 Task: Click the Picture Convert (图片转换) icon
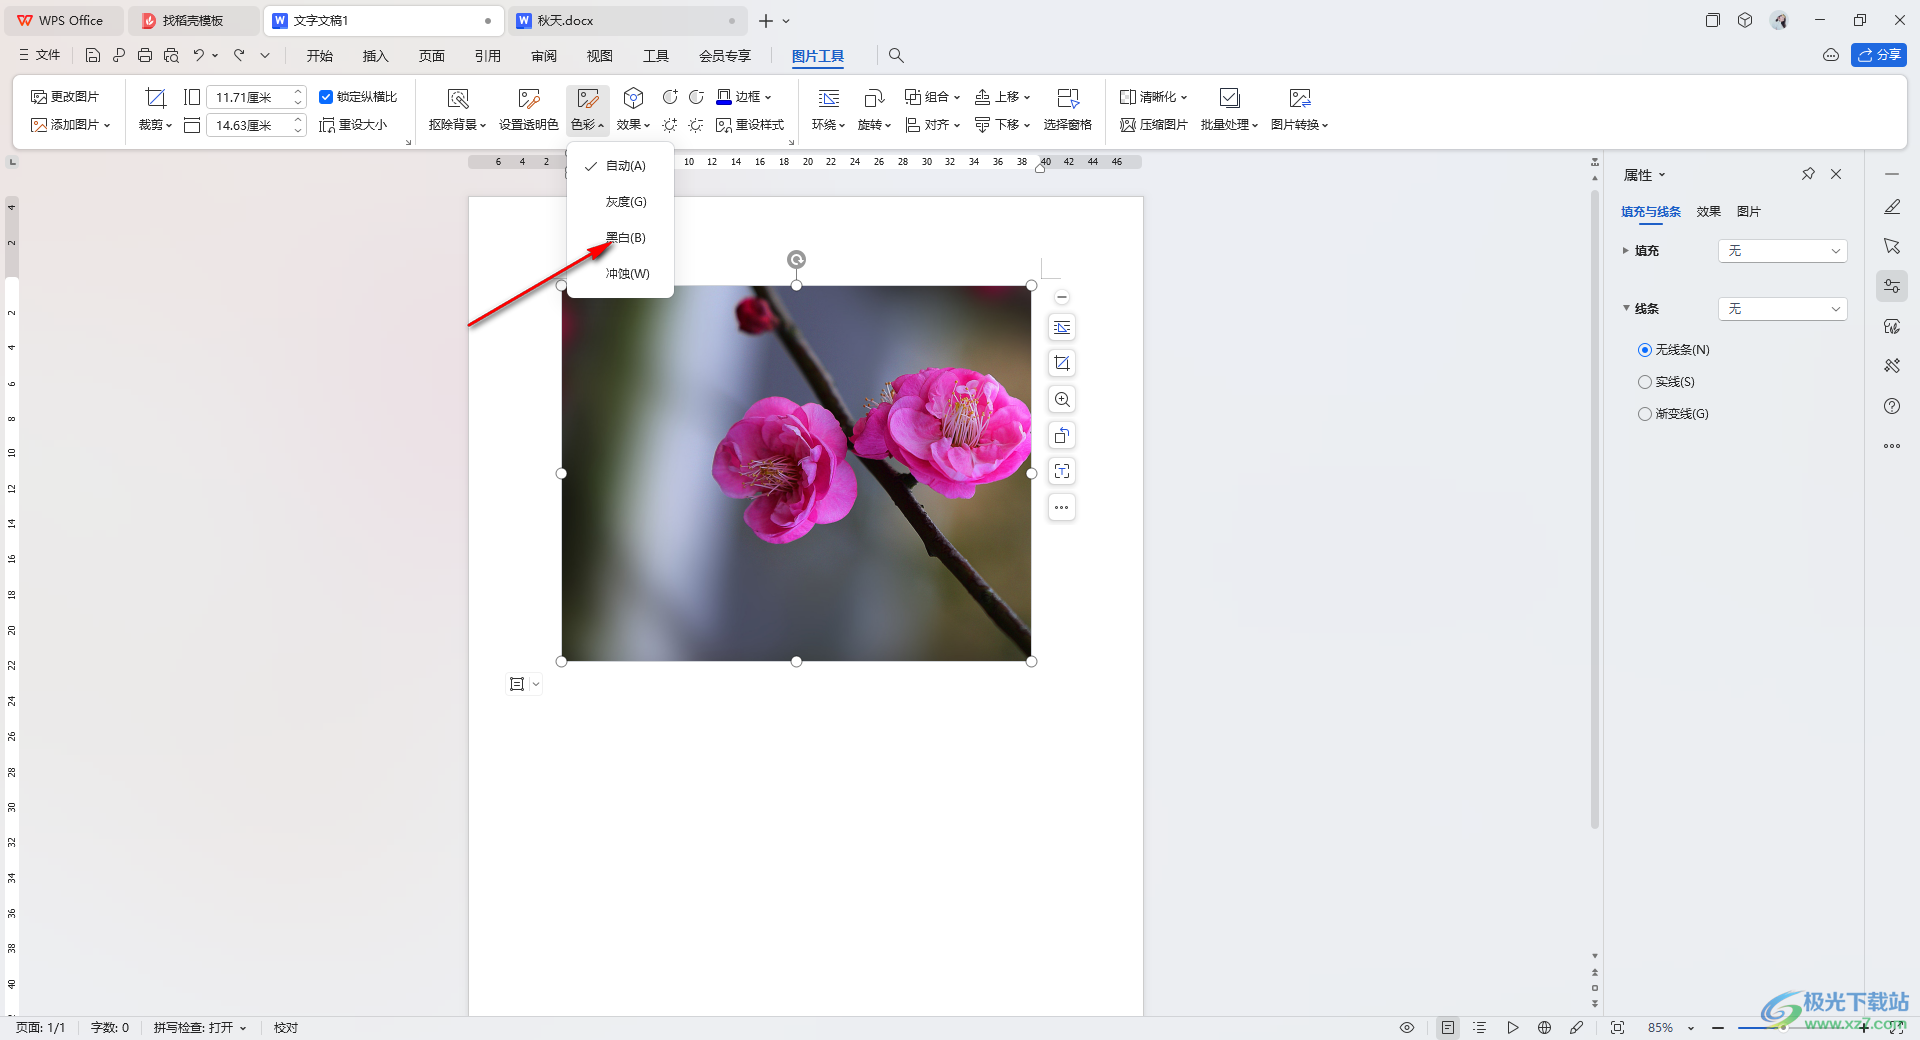pos(1300,98)
